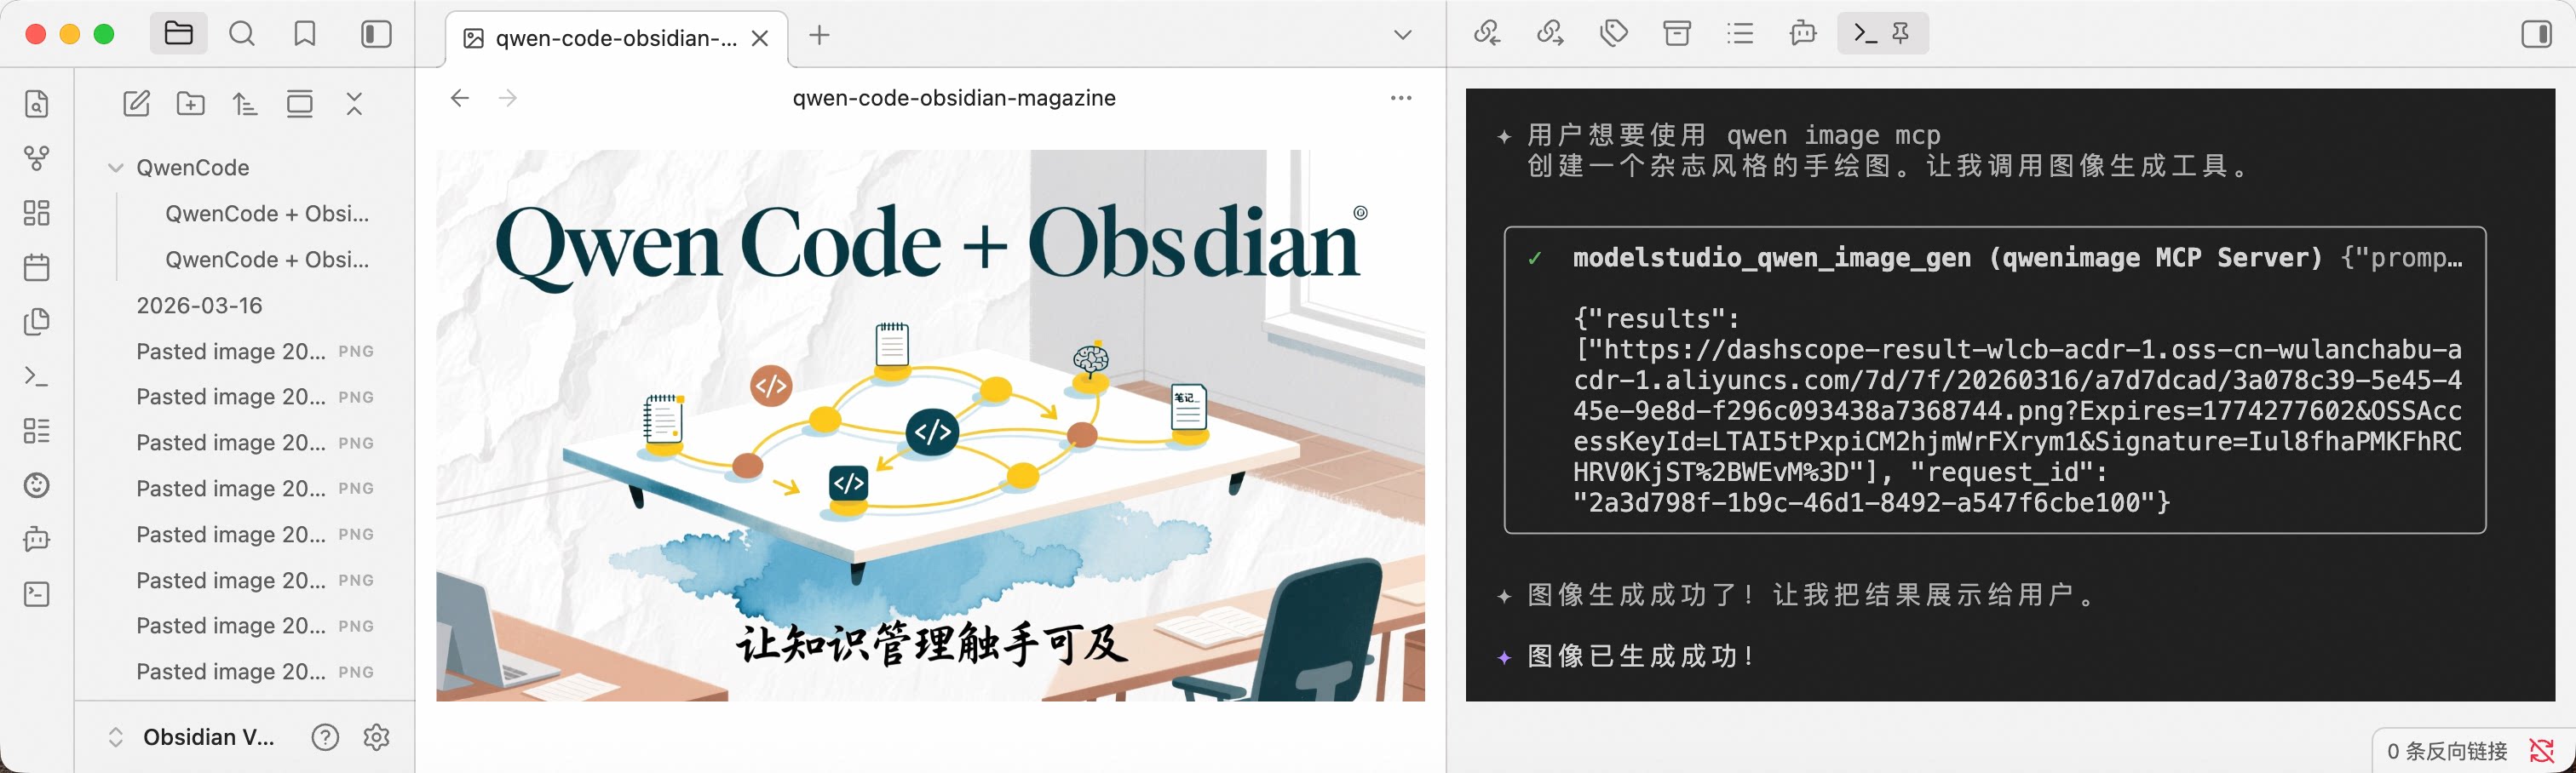
Task: Show the outline panel
Action: [x=1741, y=34]
